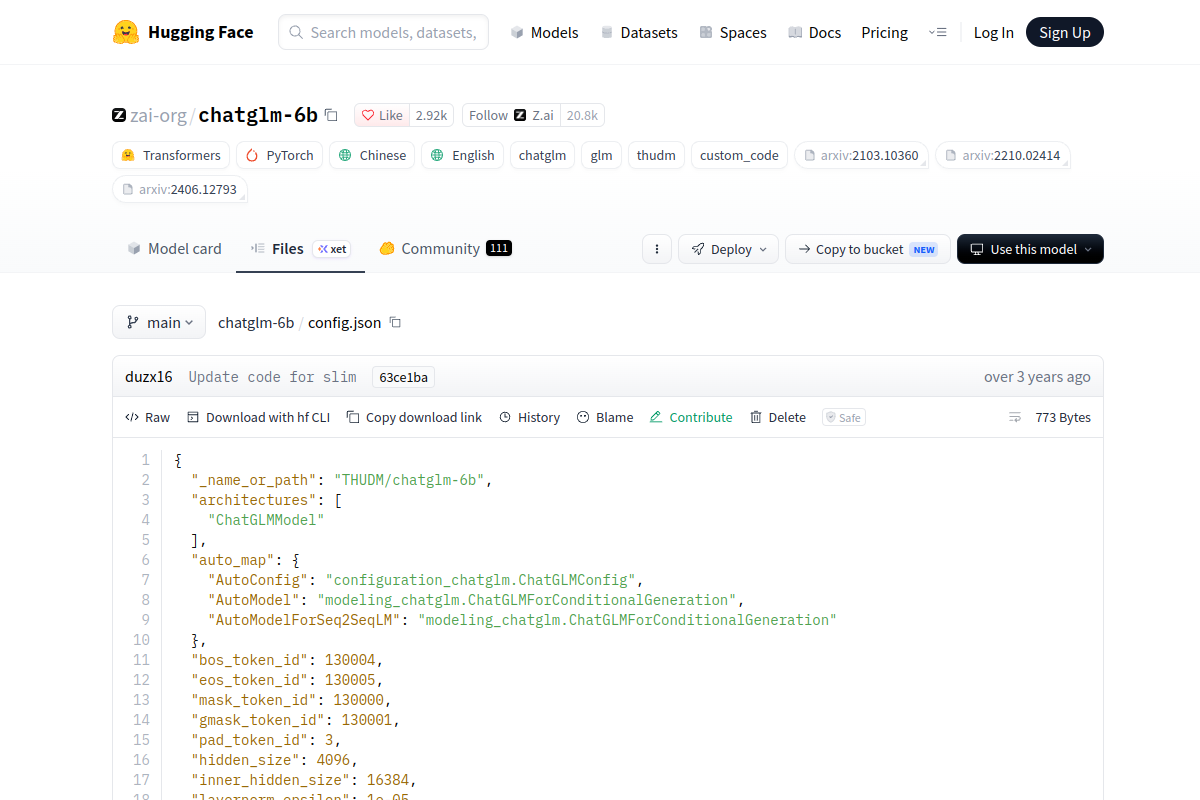This screenshot has height=800, width=1200.
Task: Select the thudm tag
Action: click(x=656, y=155)
